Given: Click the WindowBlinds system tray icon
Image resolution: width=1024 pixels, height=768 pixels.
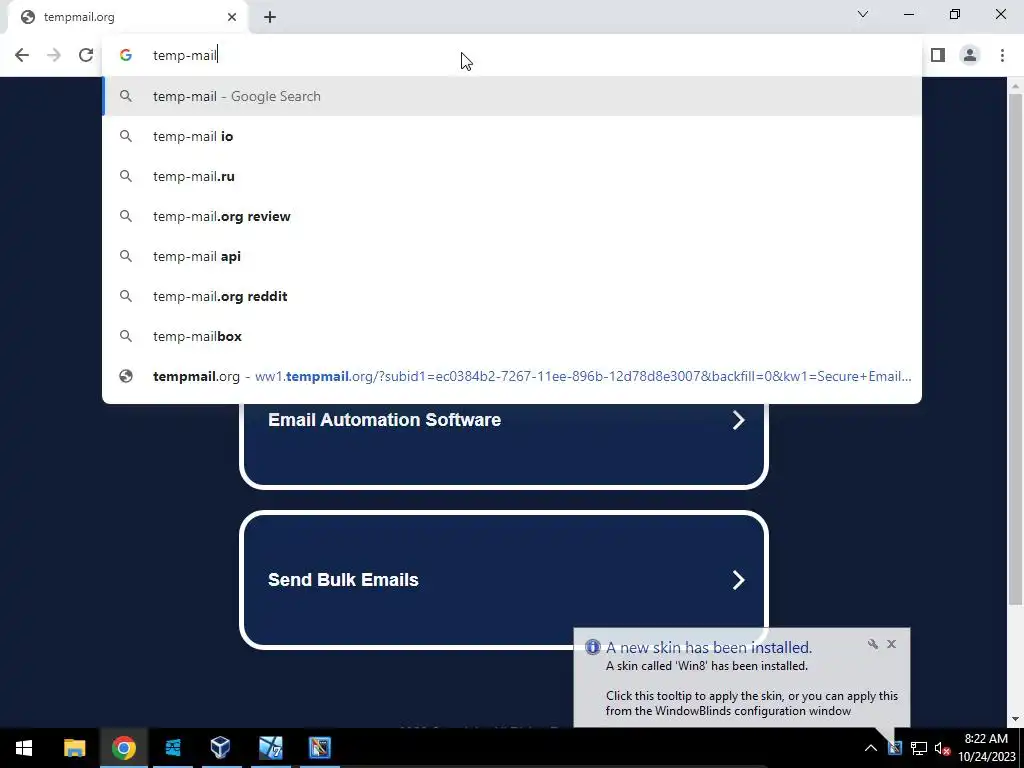Looking at the screenshot, I should pyautogui.click(x=895, y=748).
